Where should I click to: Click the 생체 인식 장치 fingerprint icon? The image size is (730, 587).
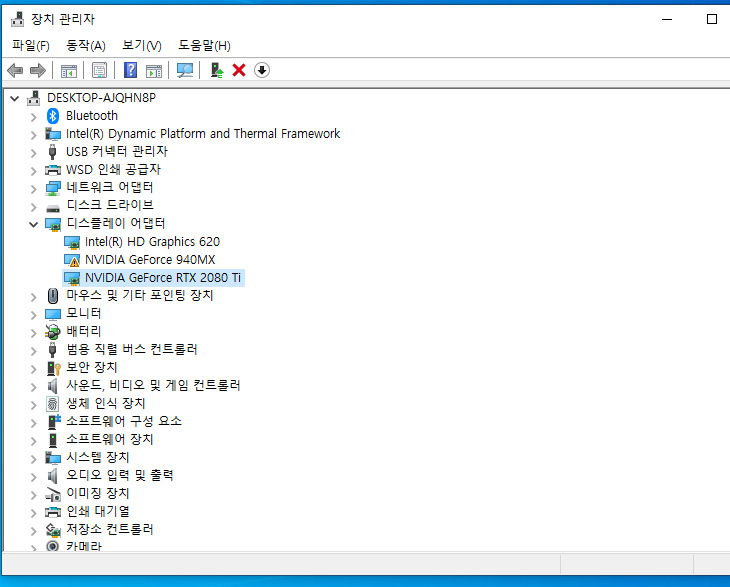[53, 404]
